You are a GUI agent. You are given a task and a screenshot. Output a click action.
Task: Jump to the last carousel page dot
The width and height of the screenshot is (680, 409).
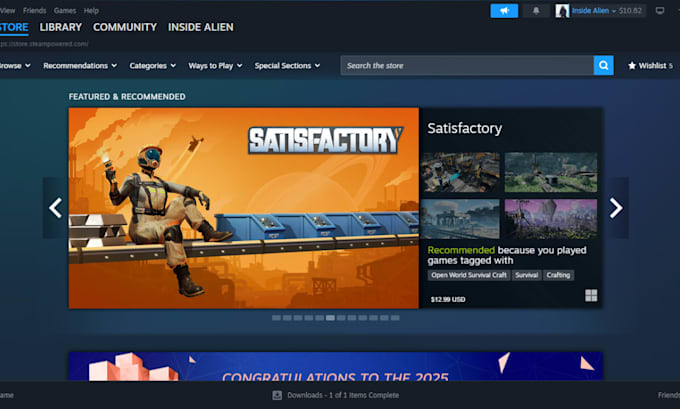click(x=395, y=318)
